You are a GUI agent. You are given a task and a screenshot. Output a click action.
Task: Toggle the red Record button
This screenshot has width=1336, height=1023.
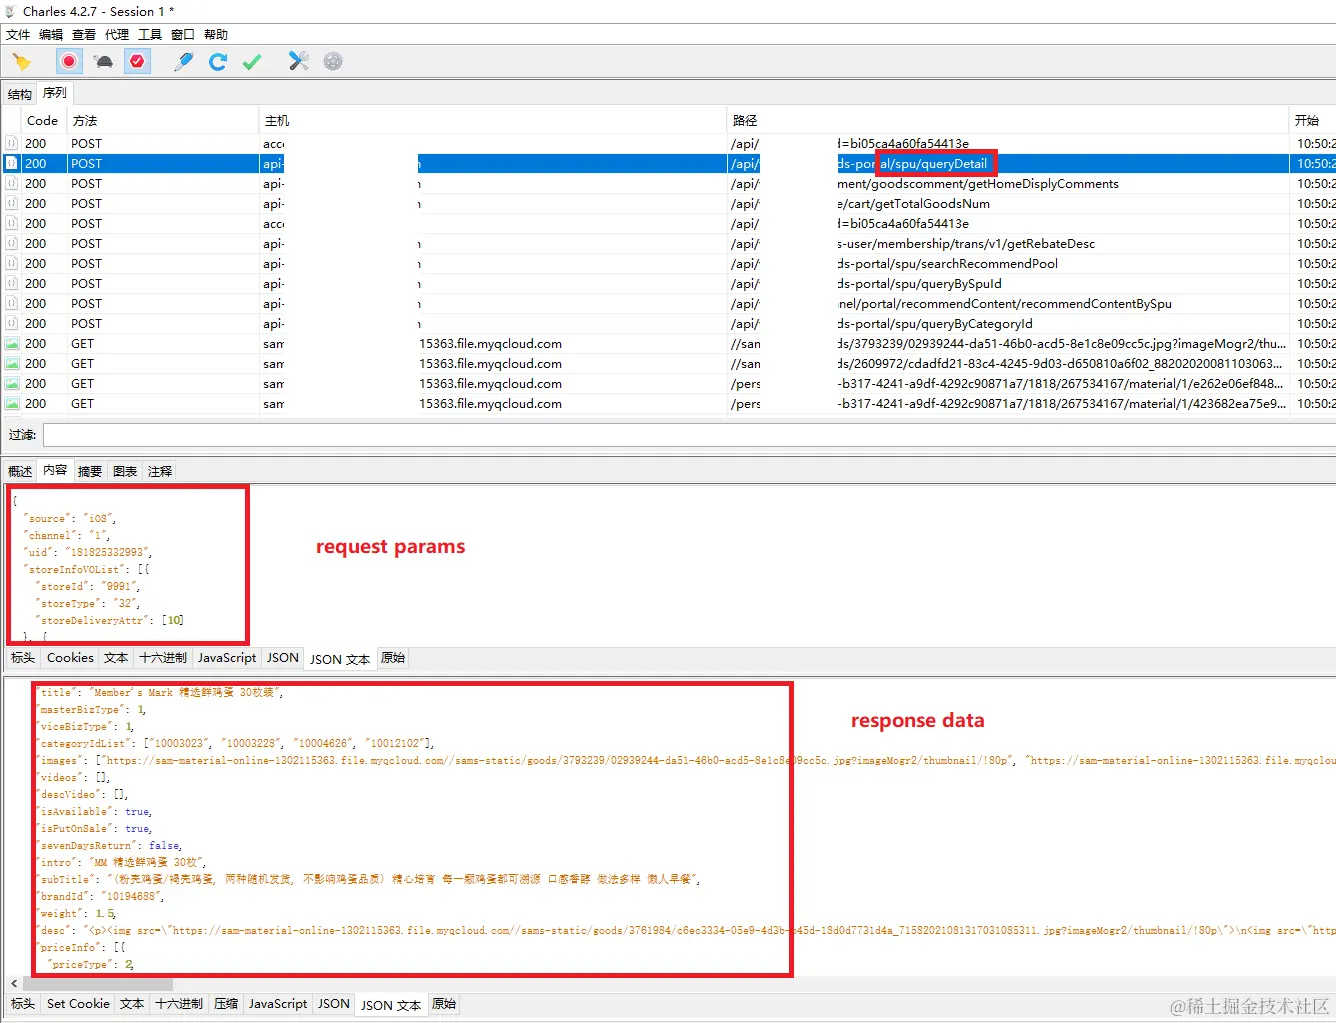pyautogui.click(x=69, y=62)
